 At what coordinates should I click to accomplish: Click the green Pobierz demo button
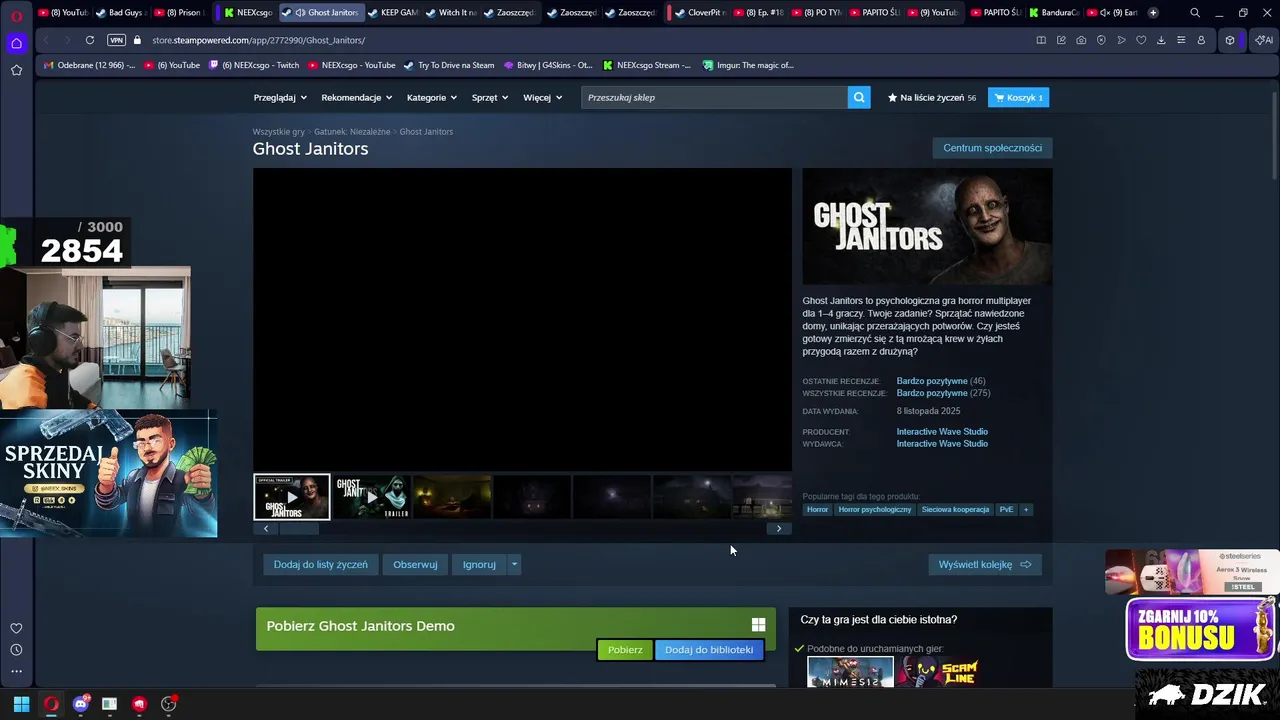(x=625, y=650)
